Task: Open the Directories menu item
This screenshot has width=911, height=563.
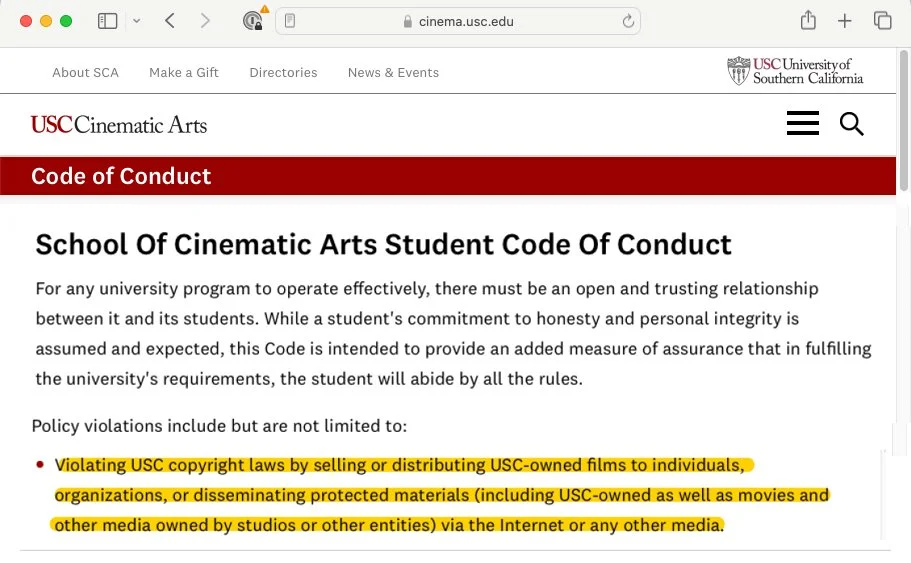Action: [284, 73]
